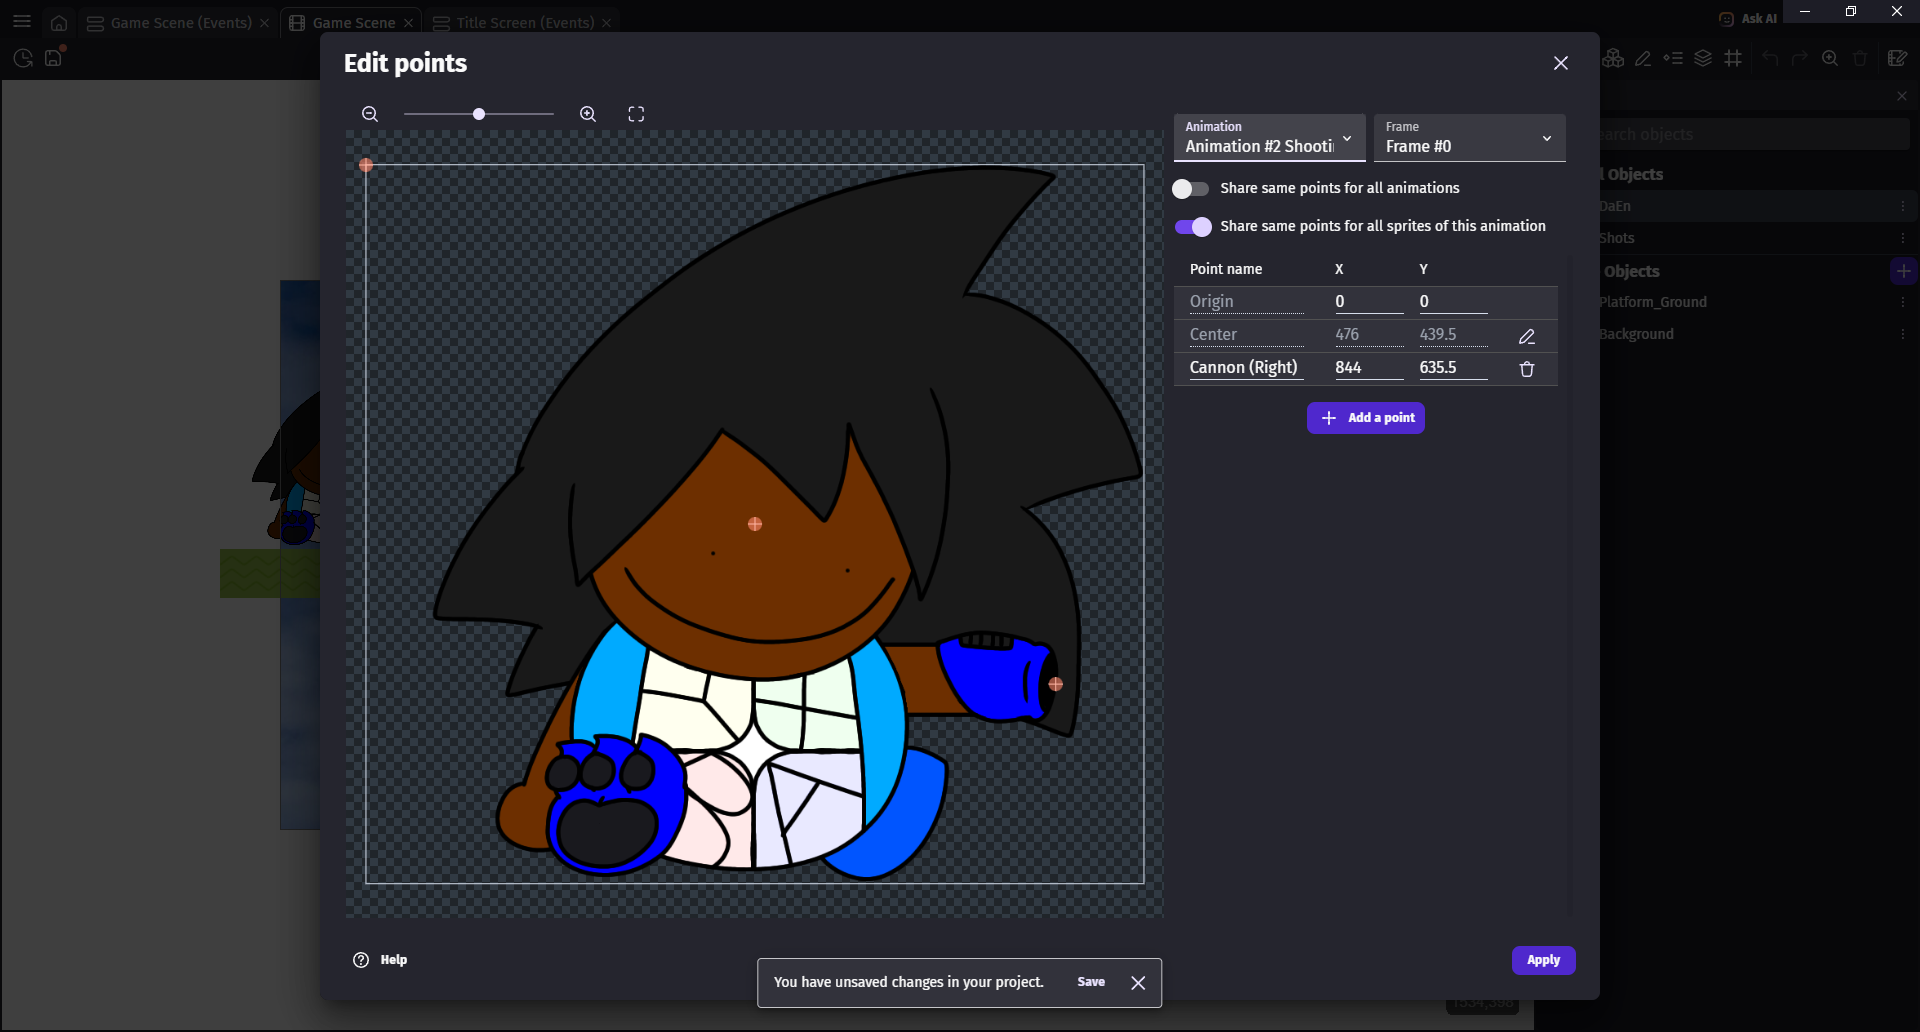Switch to Game Scene (Events) tab
This screenshot has height=1032, width=1920.
tap(180, 23)
